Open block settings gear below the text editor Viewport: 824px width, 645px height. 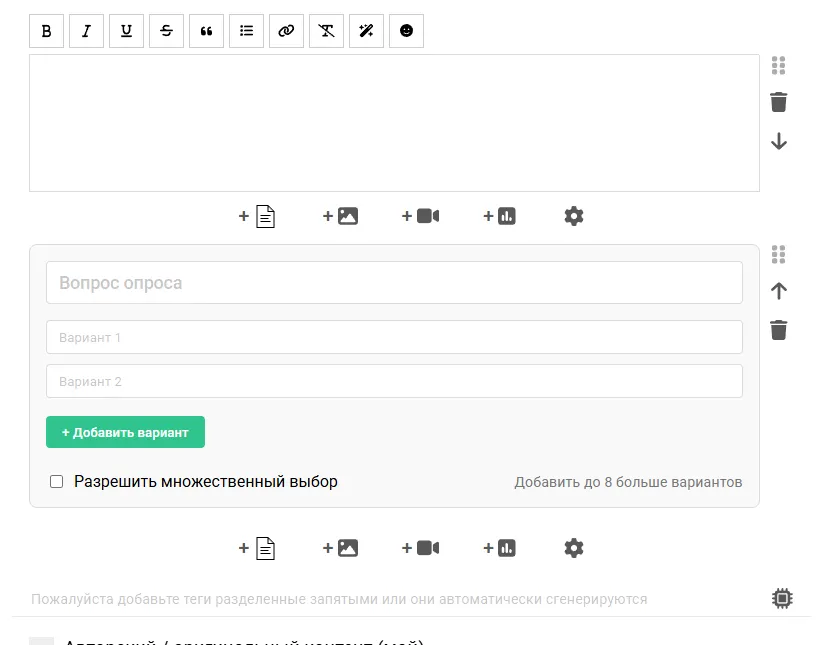pos(573,216)
